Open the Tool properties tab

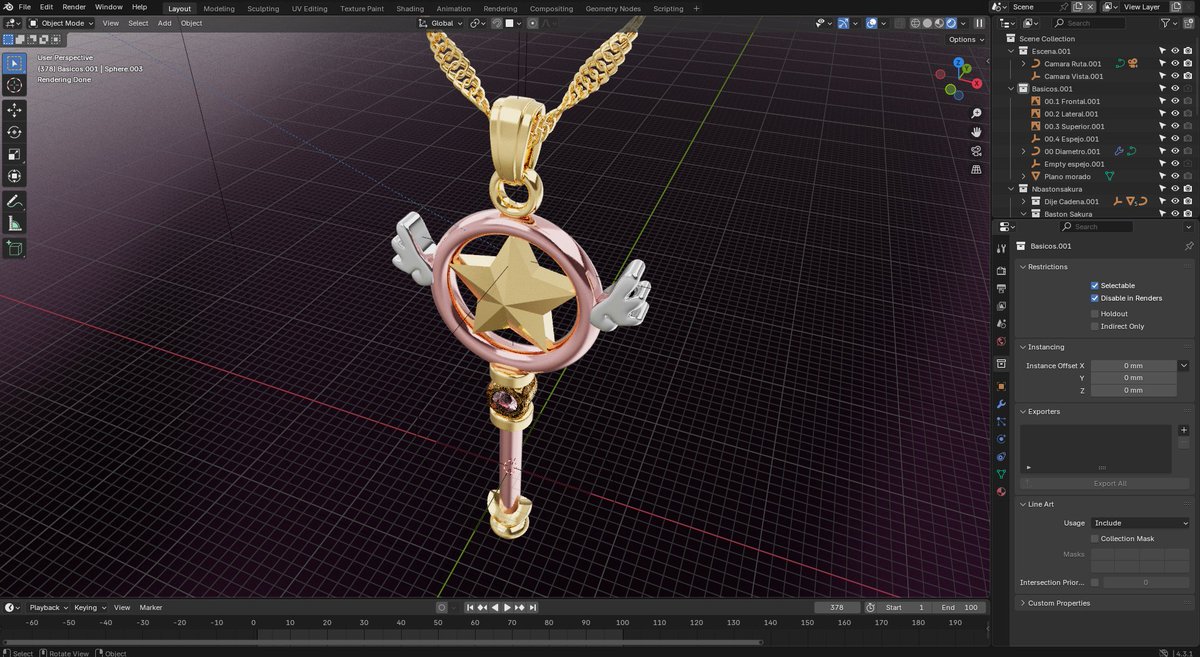[1001, 248]
